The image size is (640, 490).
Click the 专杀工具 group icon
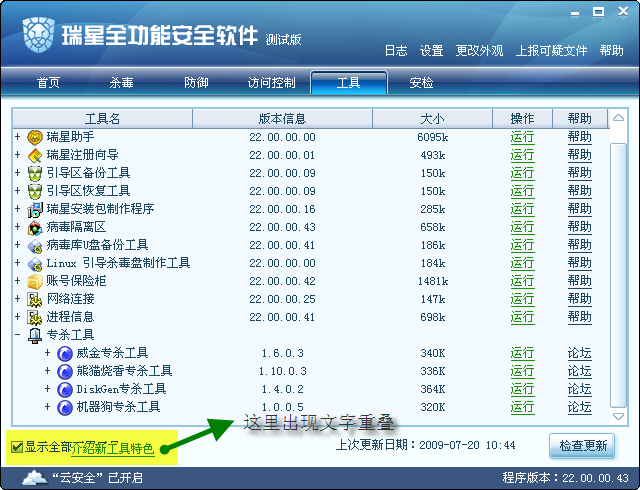35,335
